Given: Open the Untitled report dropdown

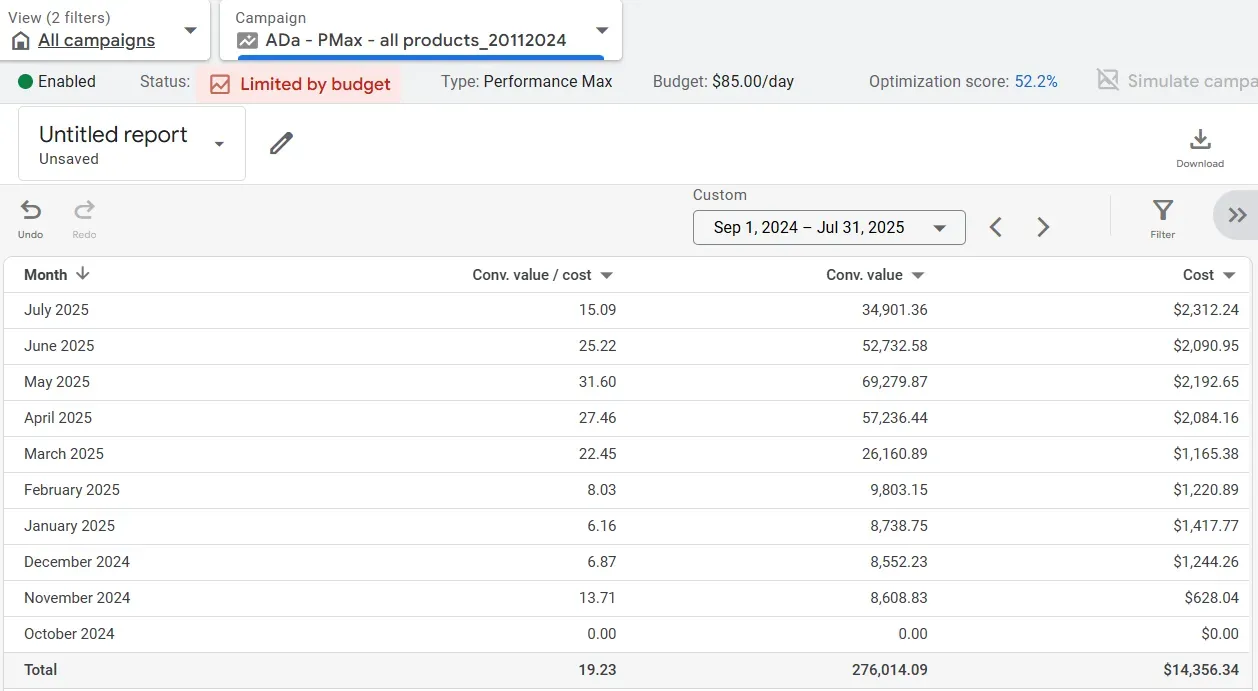Looking at the screenshot, I should pyautogui.click(x=218, y=143).
